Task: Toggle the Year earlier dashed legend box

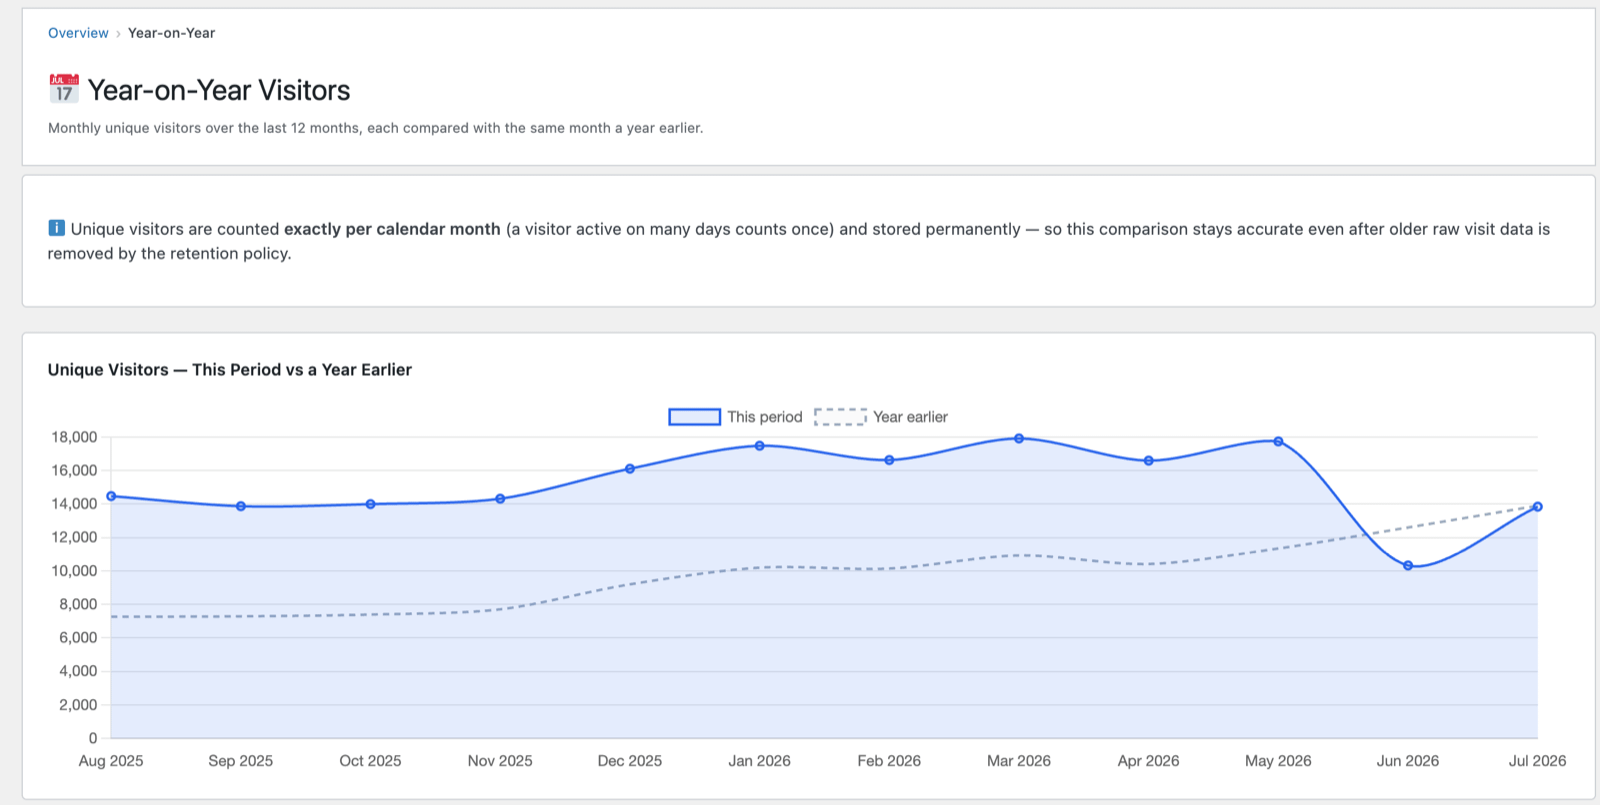Action: (x=840, y=417)
